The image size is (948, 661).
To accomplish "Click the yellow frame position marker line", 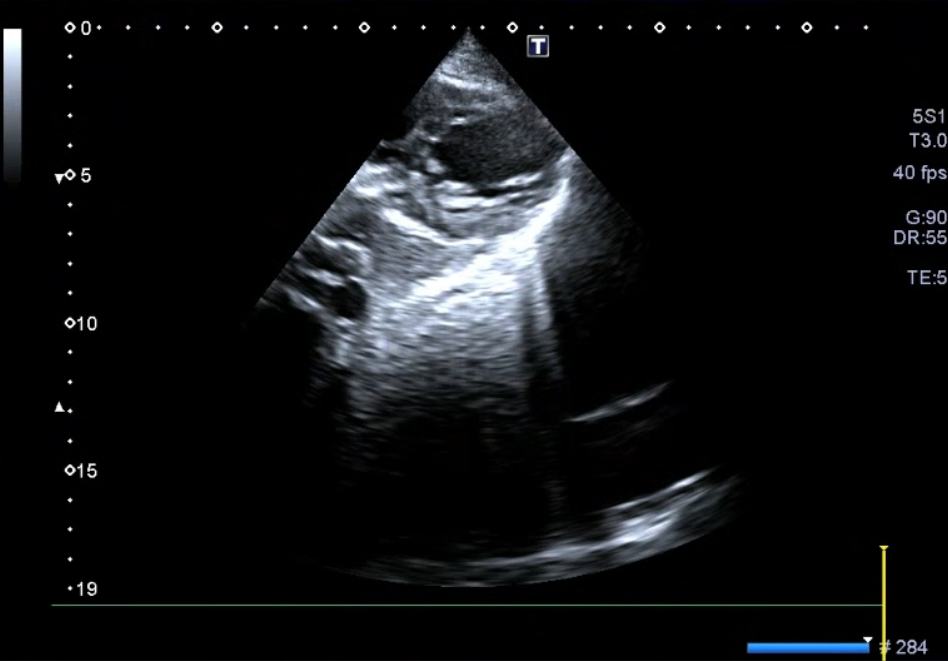I will (x=884, y=602).
